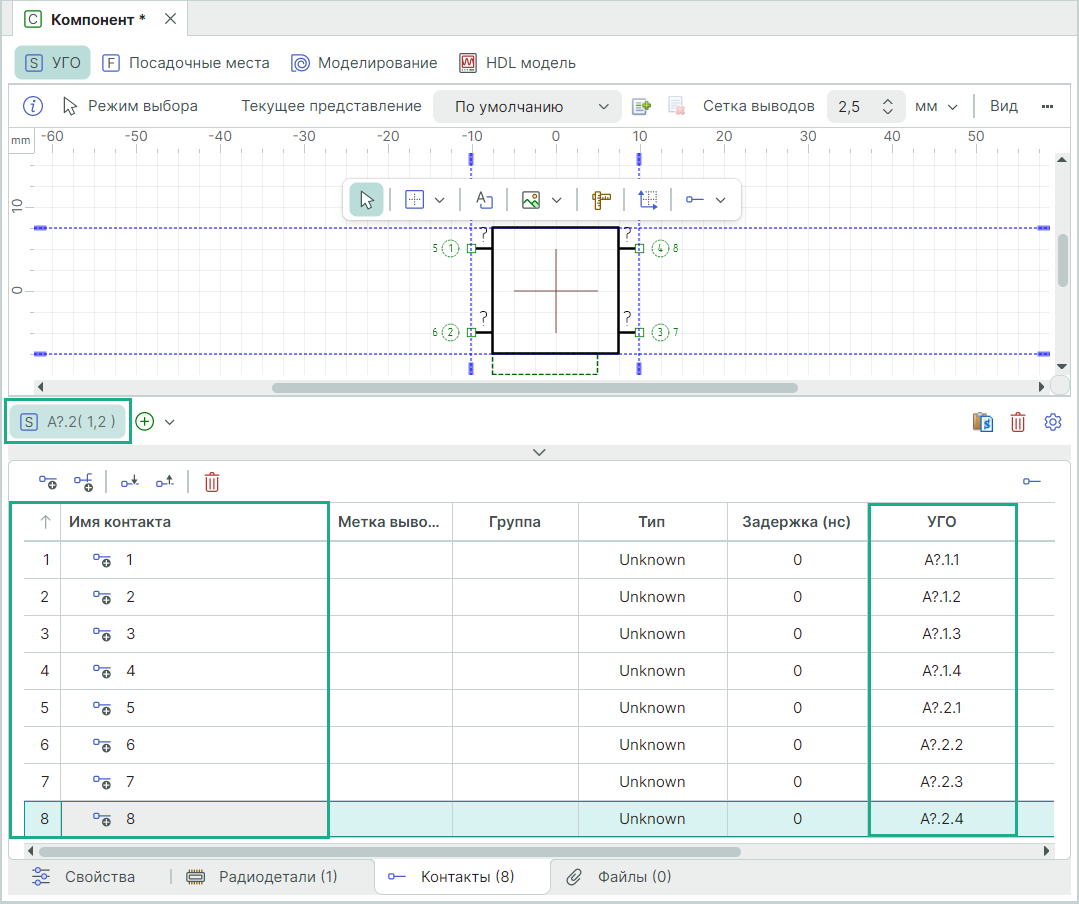Click the add contact icon above table
This screenshot has width=1079, height=904.
pos(48,482)
